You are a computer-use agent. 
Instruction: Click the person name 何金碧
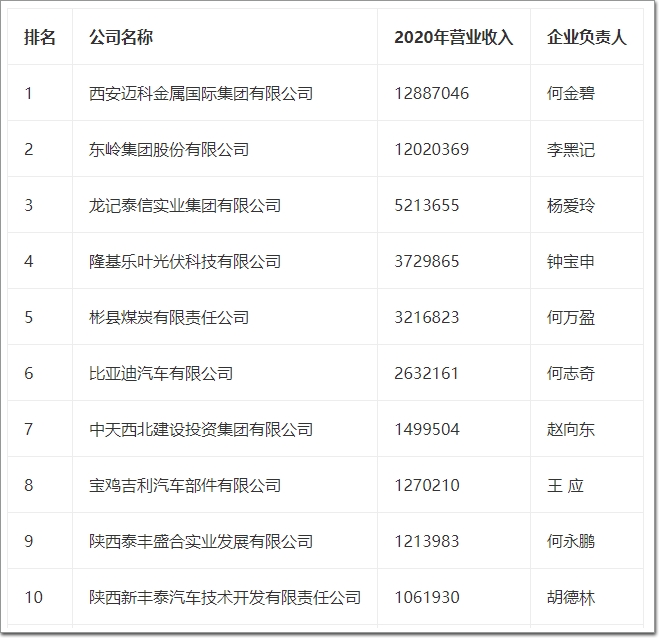pyautogui.click(x=571, y=93)
